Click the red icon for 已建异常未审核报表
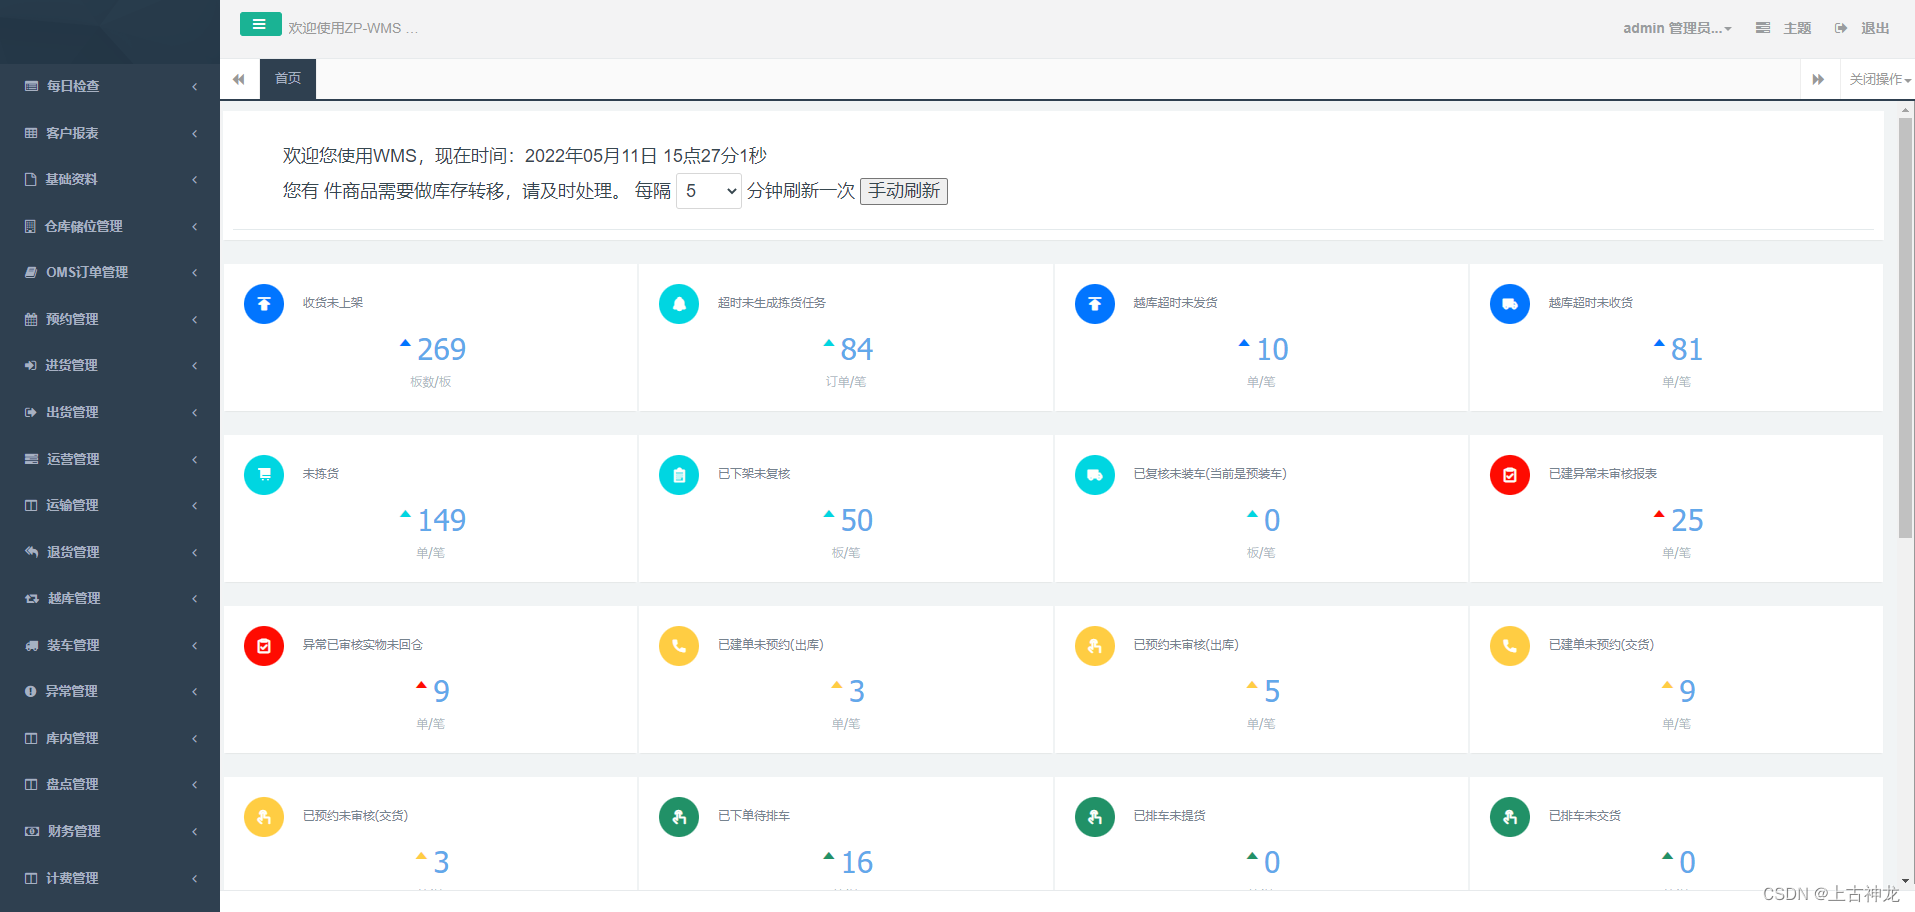Viewport: 1915px width, 912px height. click(x=1510, y=475)
